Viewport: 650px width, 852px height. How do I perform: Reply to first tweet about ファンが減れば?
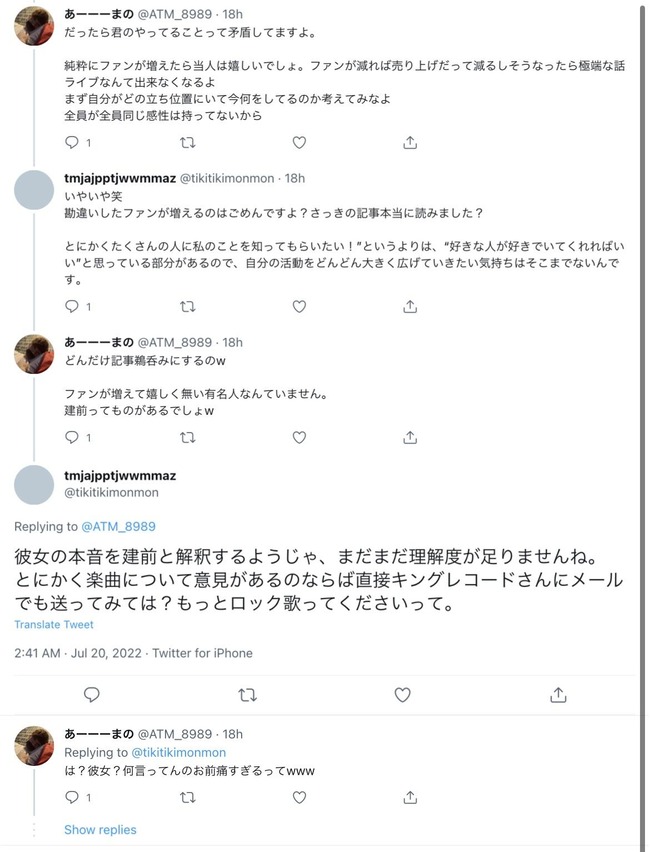tap(71, 143)
